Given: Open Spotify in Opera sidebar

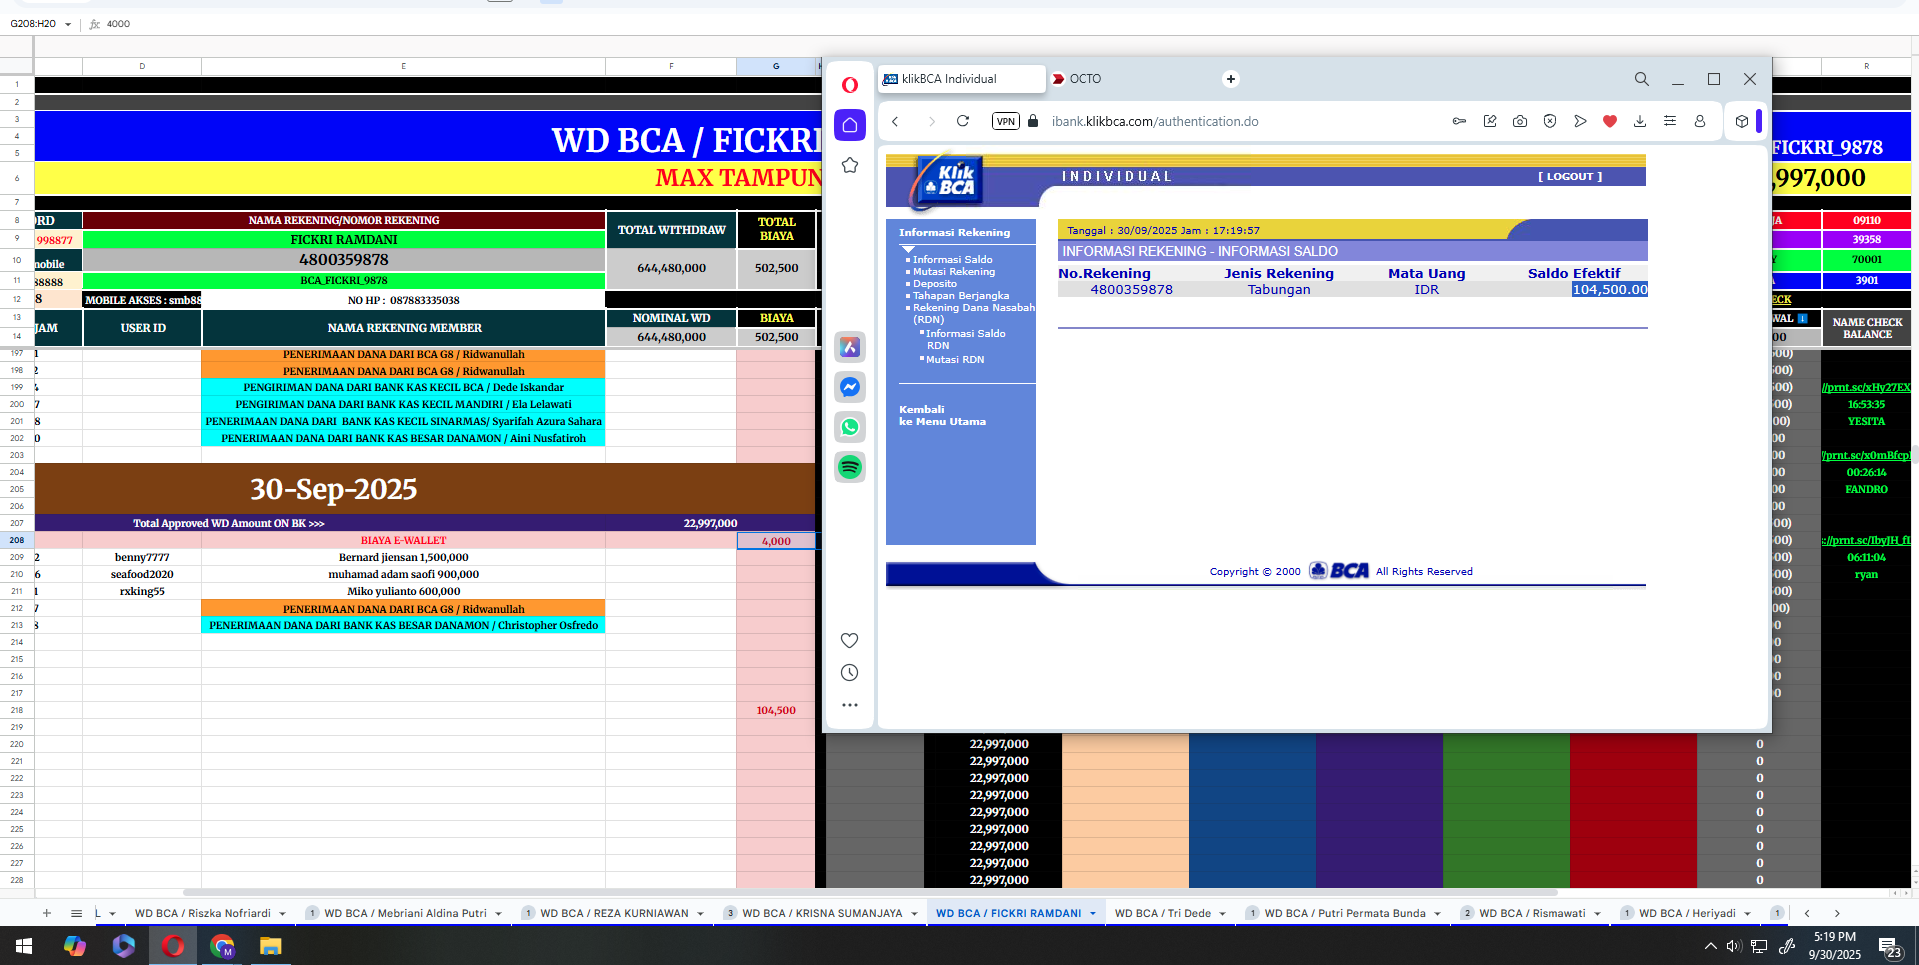Looking at the screenshot, I should pos(850,467).
